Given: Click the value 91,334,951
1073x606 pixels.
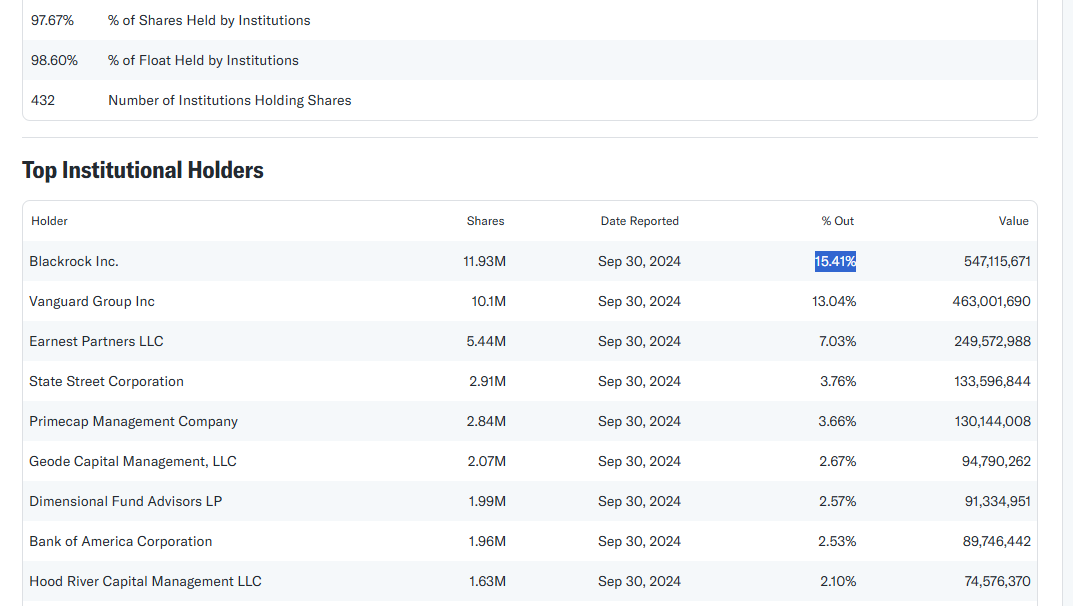Looking at the screenshot, I should [x=998, y=501].
